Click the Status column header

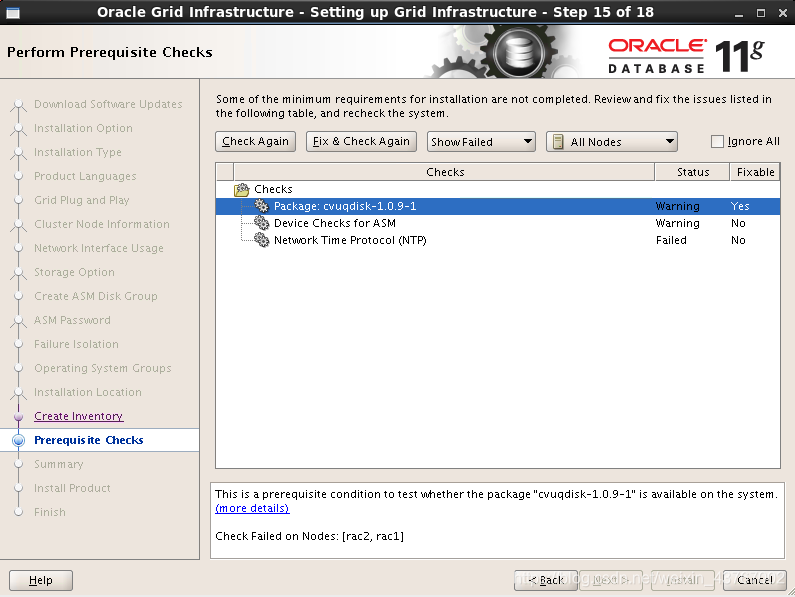coord(693,172)
